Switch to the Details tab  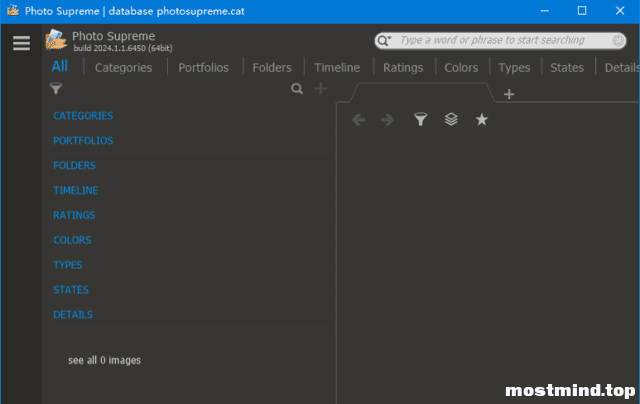click(x=622, y=67)
